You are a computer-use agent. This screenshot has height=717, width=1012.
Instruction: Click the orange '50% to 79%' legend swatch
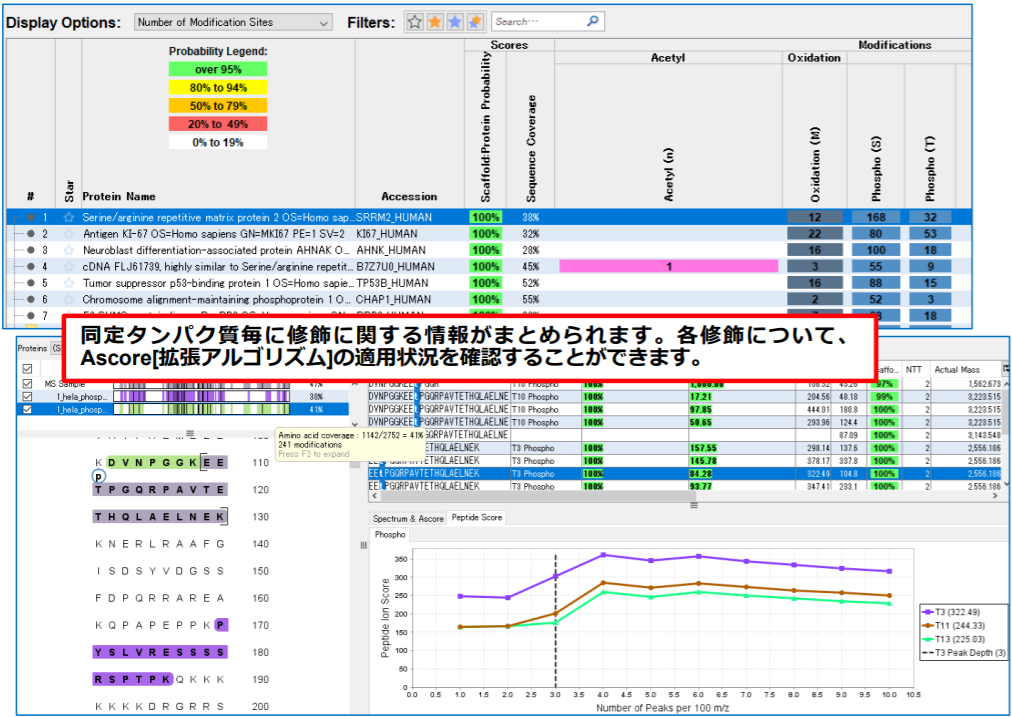pyautogui.click(x=218, y=106)
